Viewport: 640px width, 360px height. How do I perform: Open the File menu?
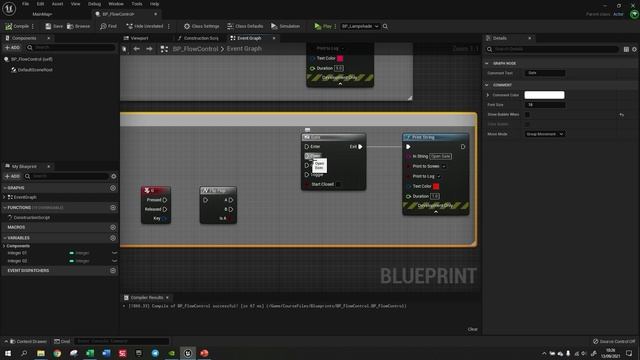[x=25, y=4]
